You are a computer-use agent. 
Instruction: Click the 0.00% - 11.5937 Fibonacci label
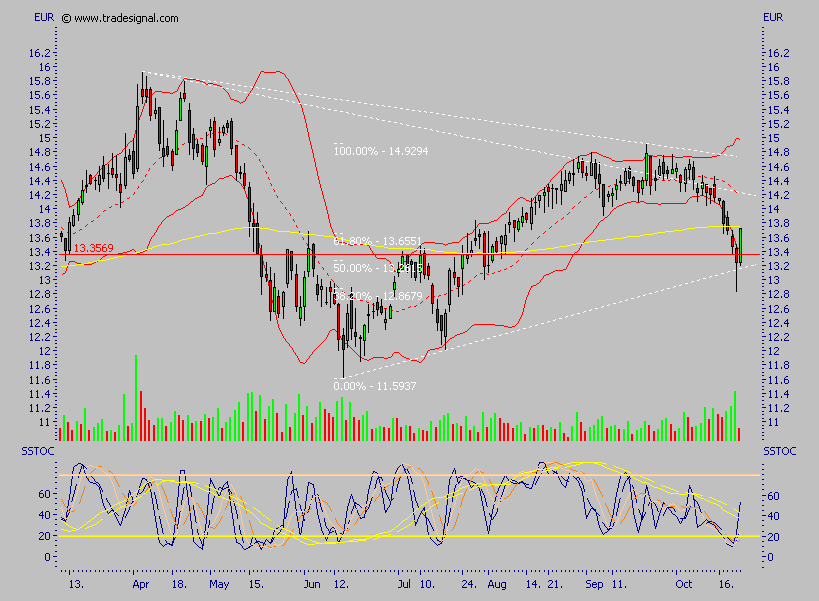coord(375,386)
